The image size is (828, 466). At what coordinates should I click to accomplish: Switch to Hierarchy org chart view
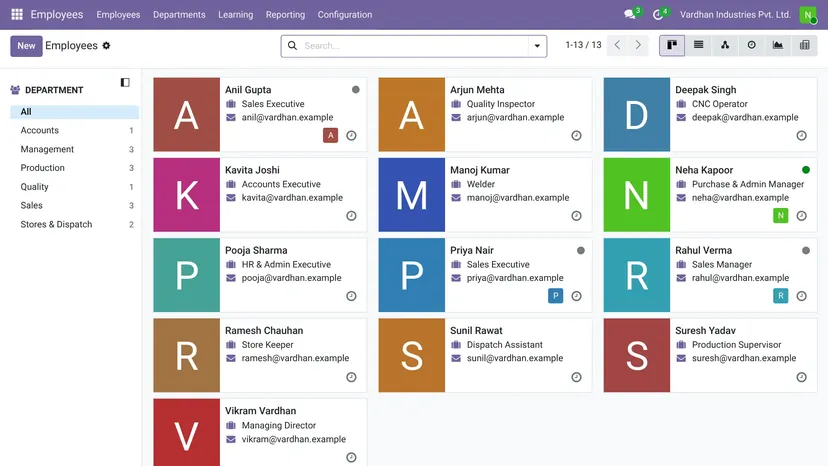point(725,45)
